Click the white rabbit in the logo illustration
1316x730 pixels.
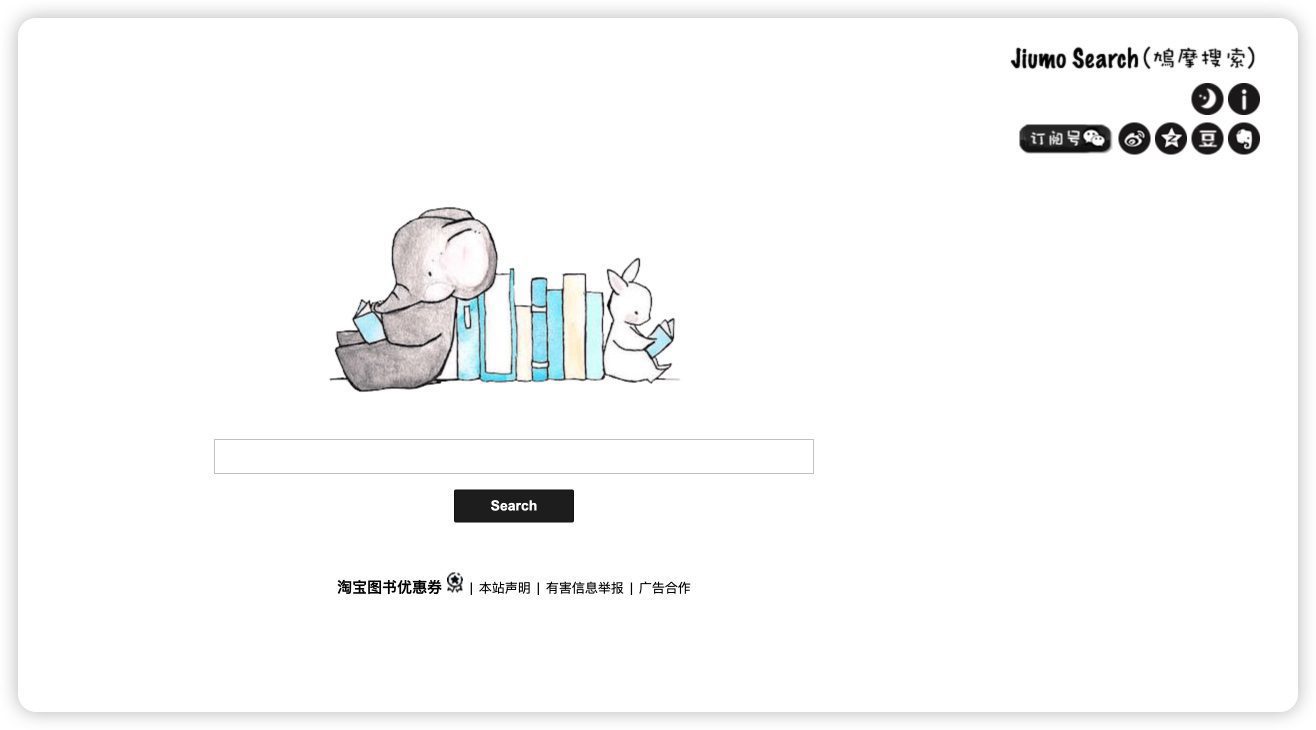pyautogui.click(x=637, y=321)
